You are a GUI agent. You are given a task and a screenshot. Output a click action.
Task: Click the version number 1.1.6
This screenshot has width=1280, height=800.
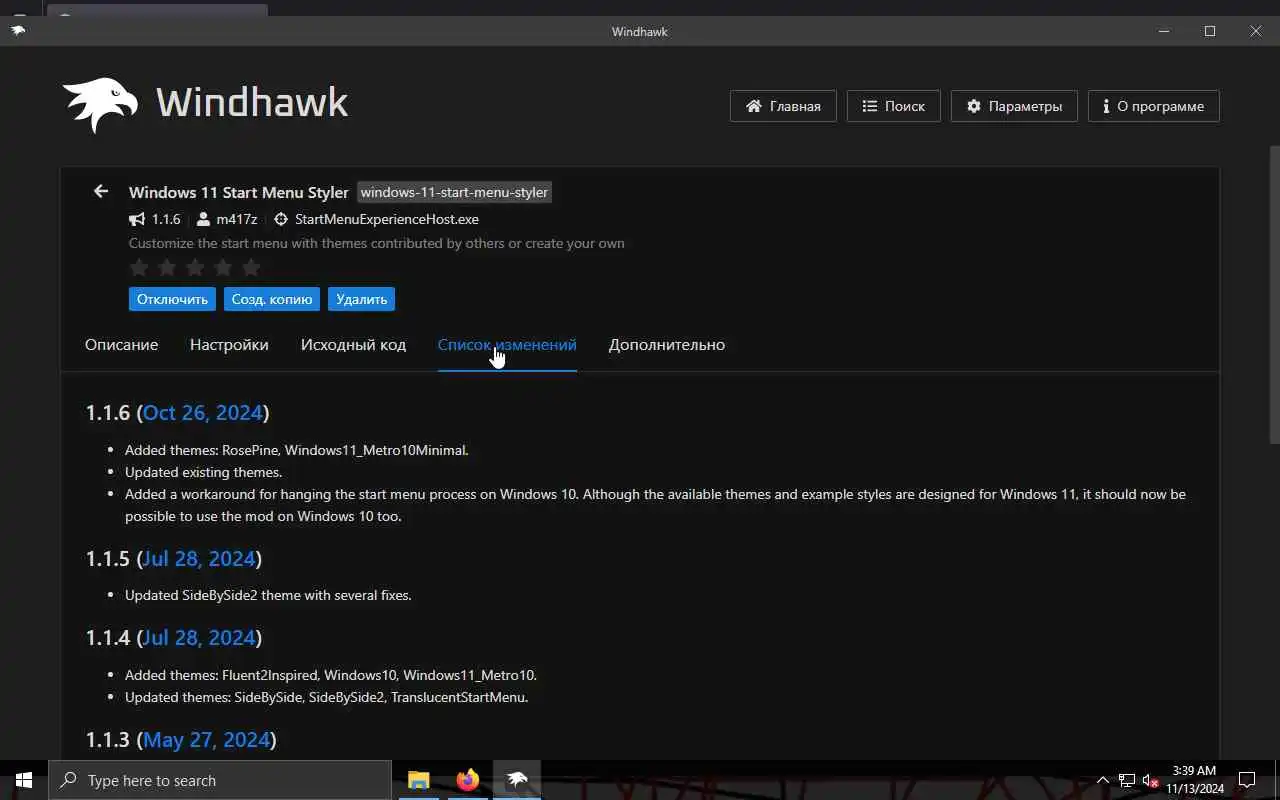point(166,219)
